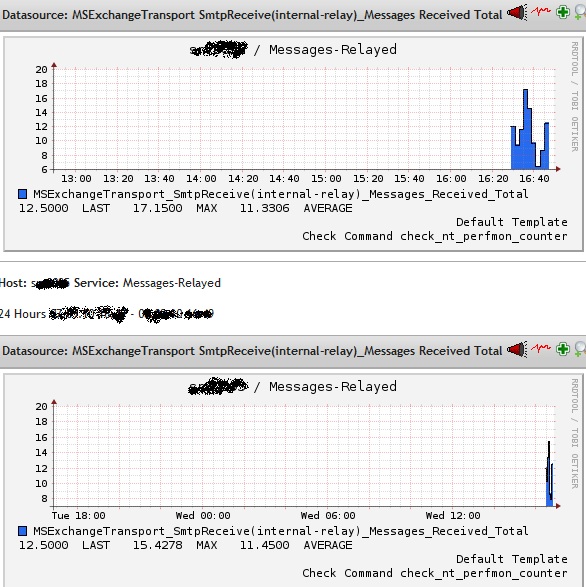Image resolution: width=586 pixels, height=587 pixels.
Task: Click the Messages-Relayed title of the 13:00–16:40 graph
Action: [333, 49]
